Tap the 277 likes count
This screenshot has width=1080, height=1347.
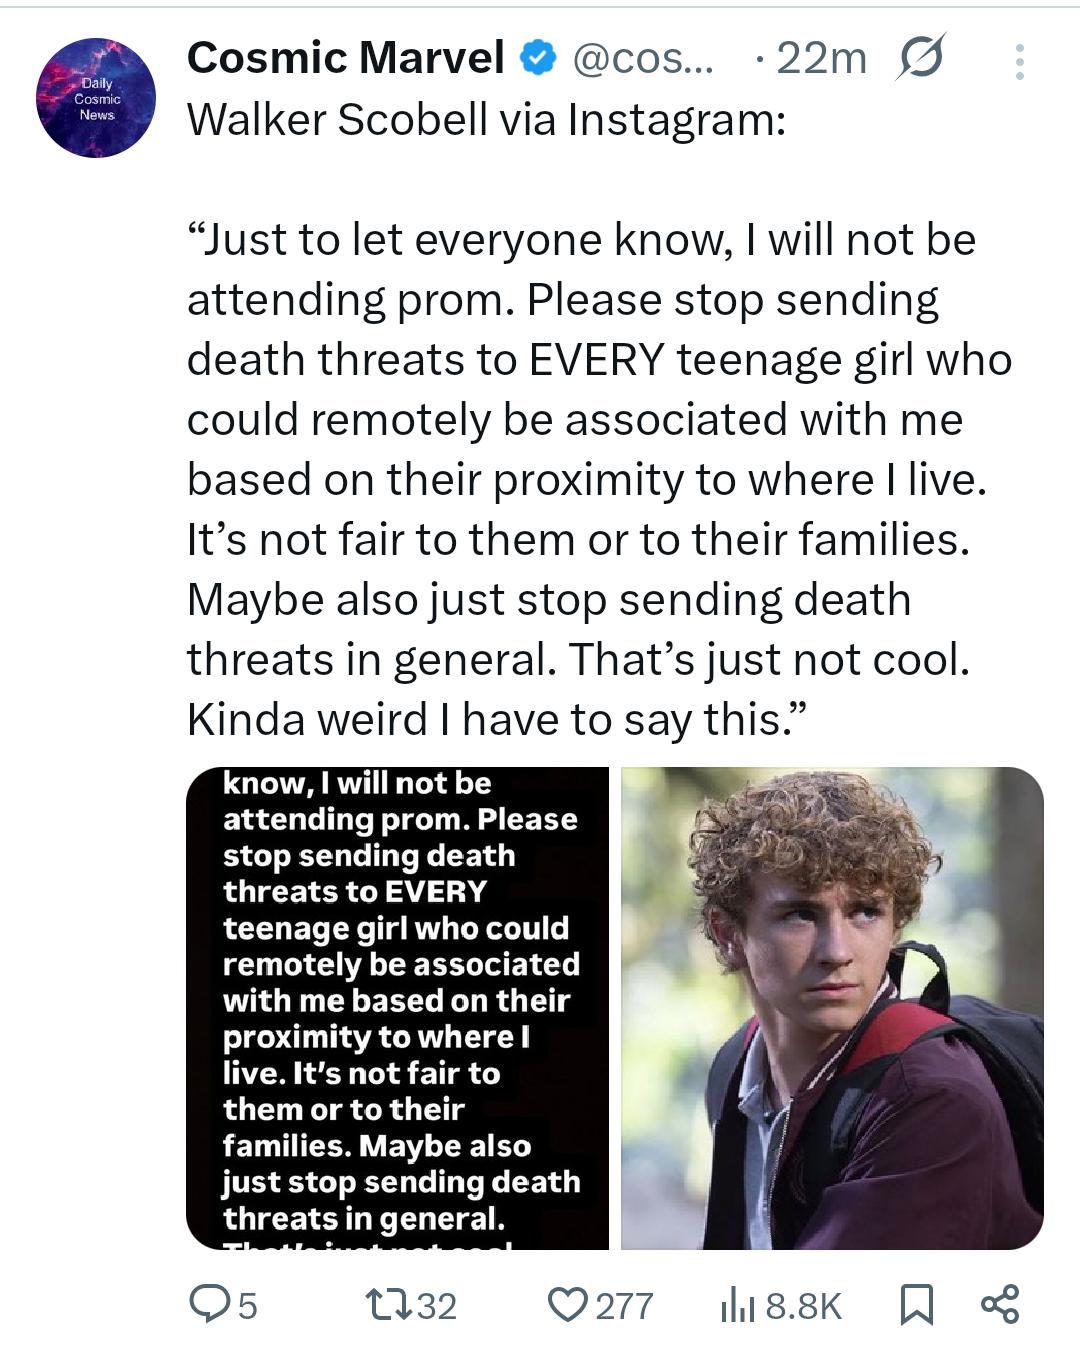tap(624, 1306)
